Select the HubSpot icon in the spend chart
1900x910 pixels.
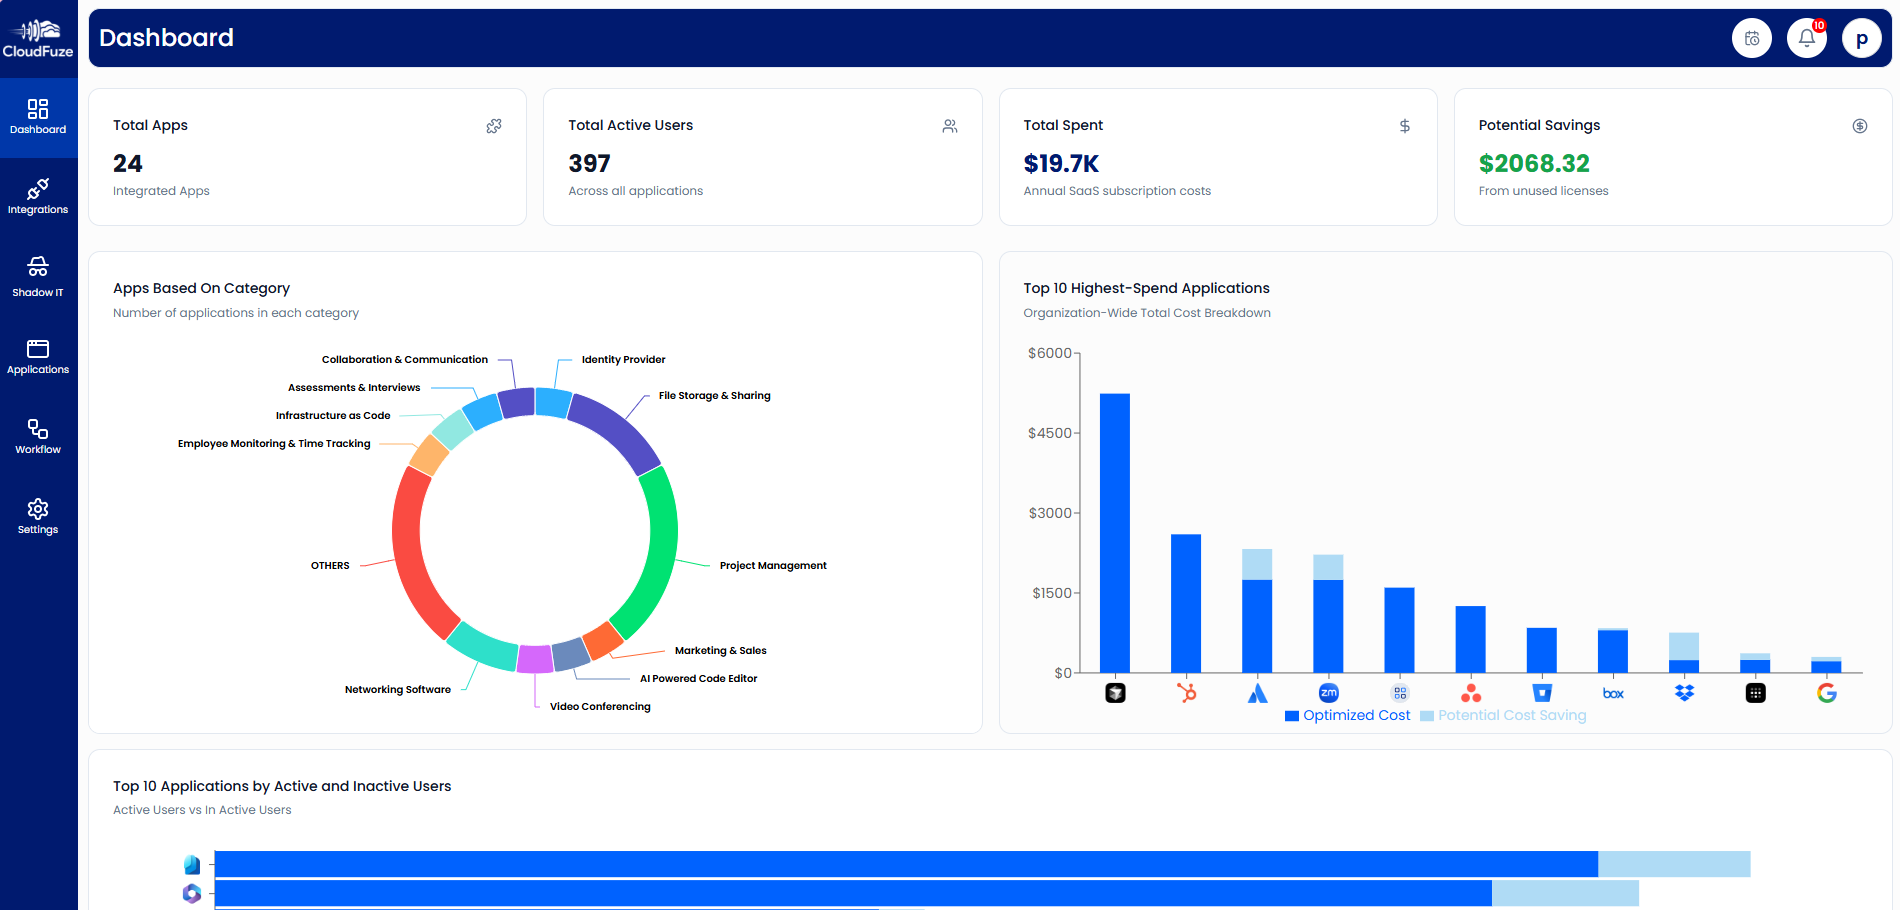coord(1185,692)
